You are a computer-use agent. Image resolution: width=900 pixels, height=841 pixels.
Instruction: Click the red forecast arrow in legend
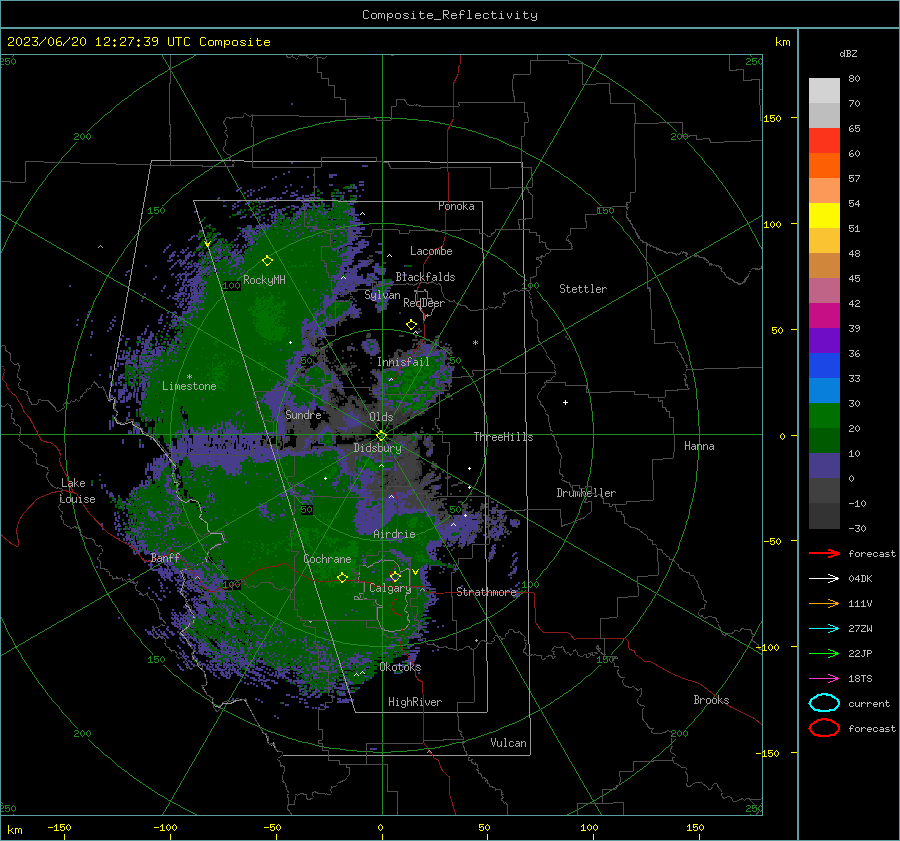(x=824, y=553)
